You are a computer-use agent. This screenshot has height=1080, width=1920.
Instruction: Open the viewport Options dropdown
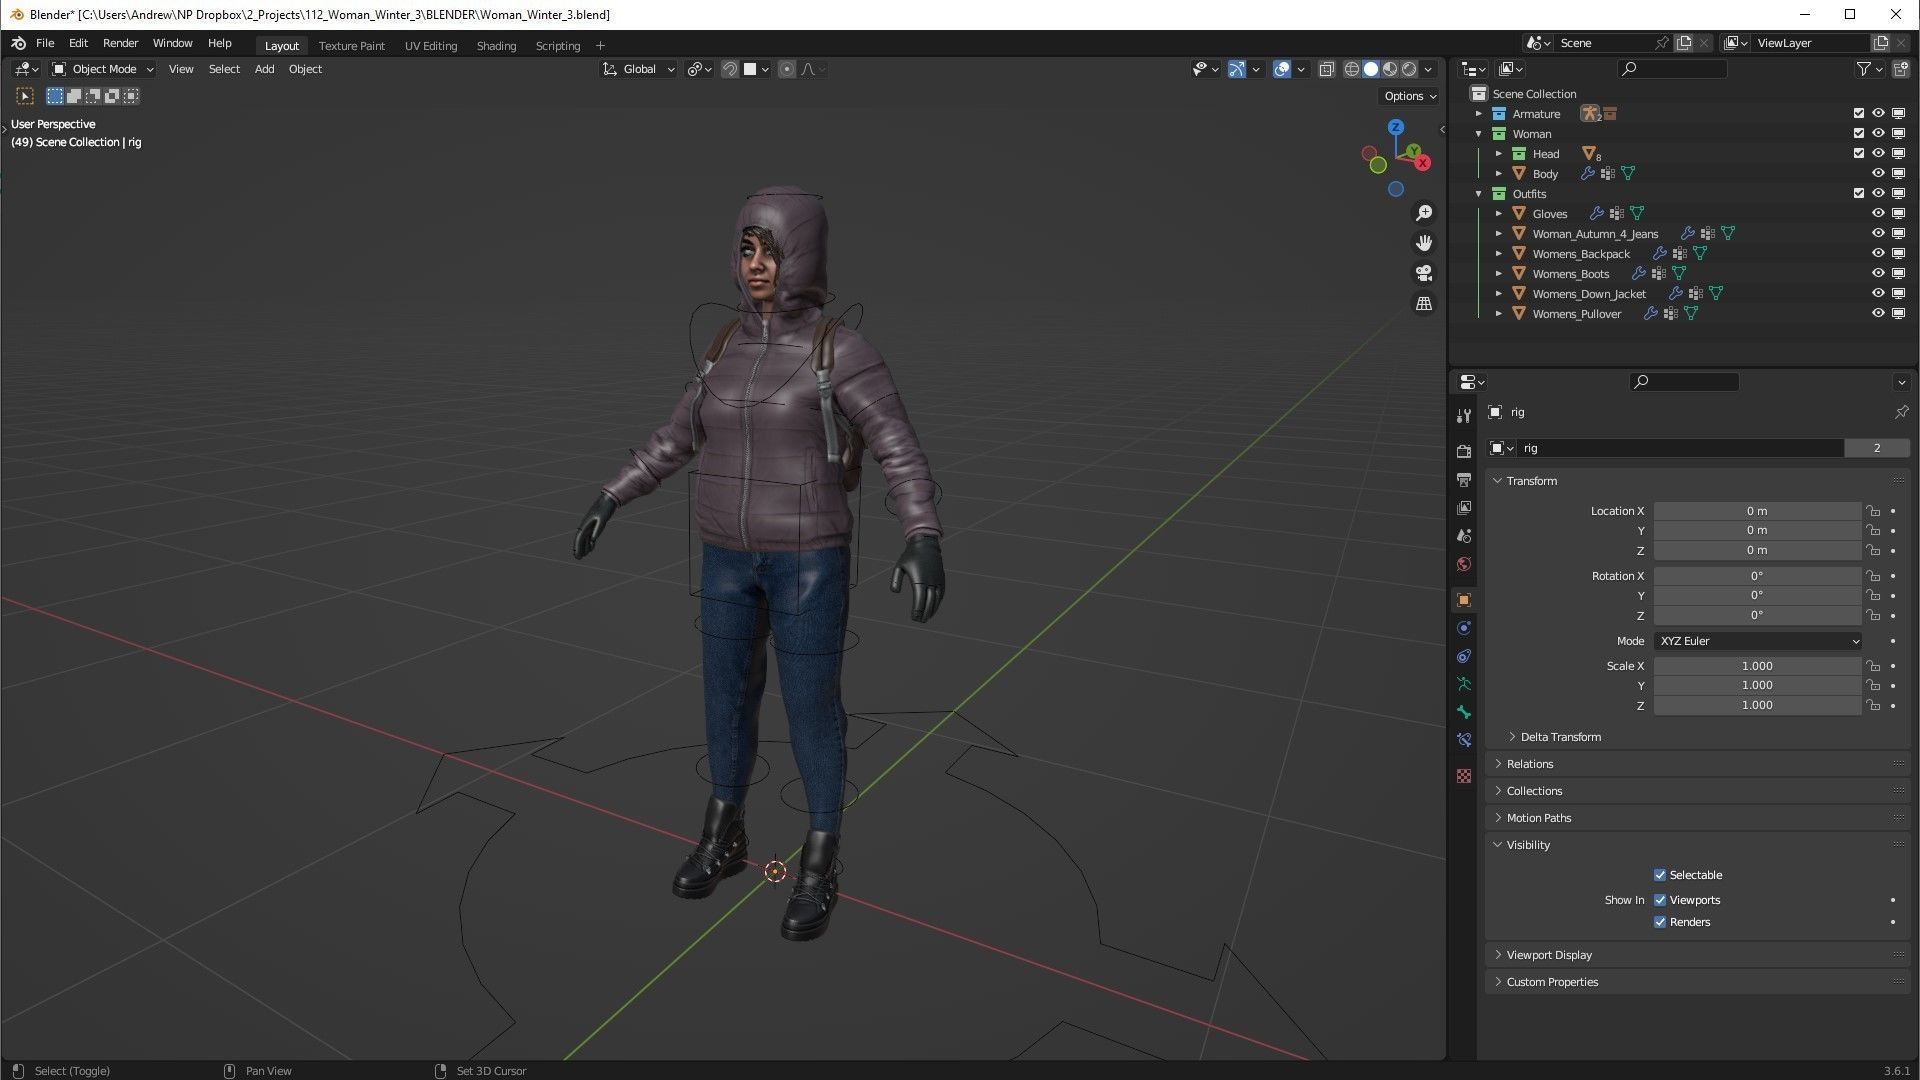(x=1410, y=96)
